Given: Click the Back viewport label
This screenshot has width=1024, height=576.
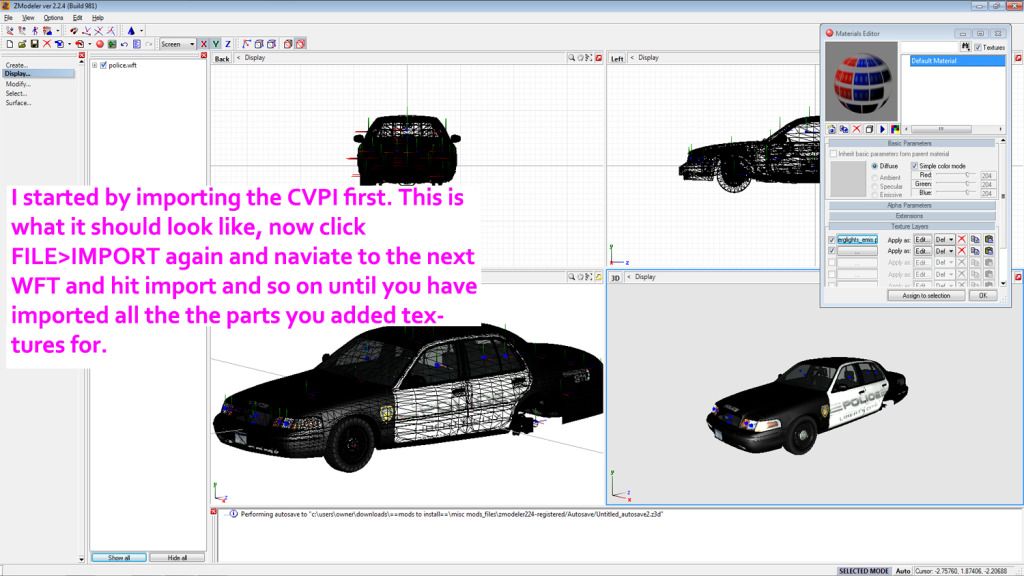Looking at the screenshot, I should pos(222,59).
